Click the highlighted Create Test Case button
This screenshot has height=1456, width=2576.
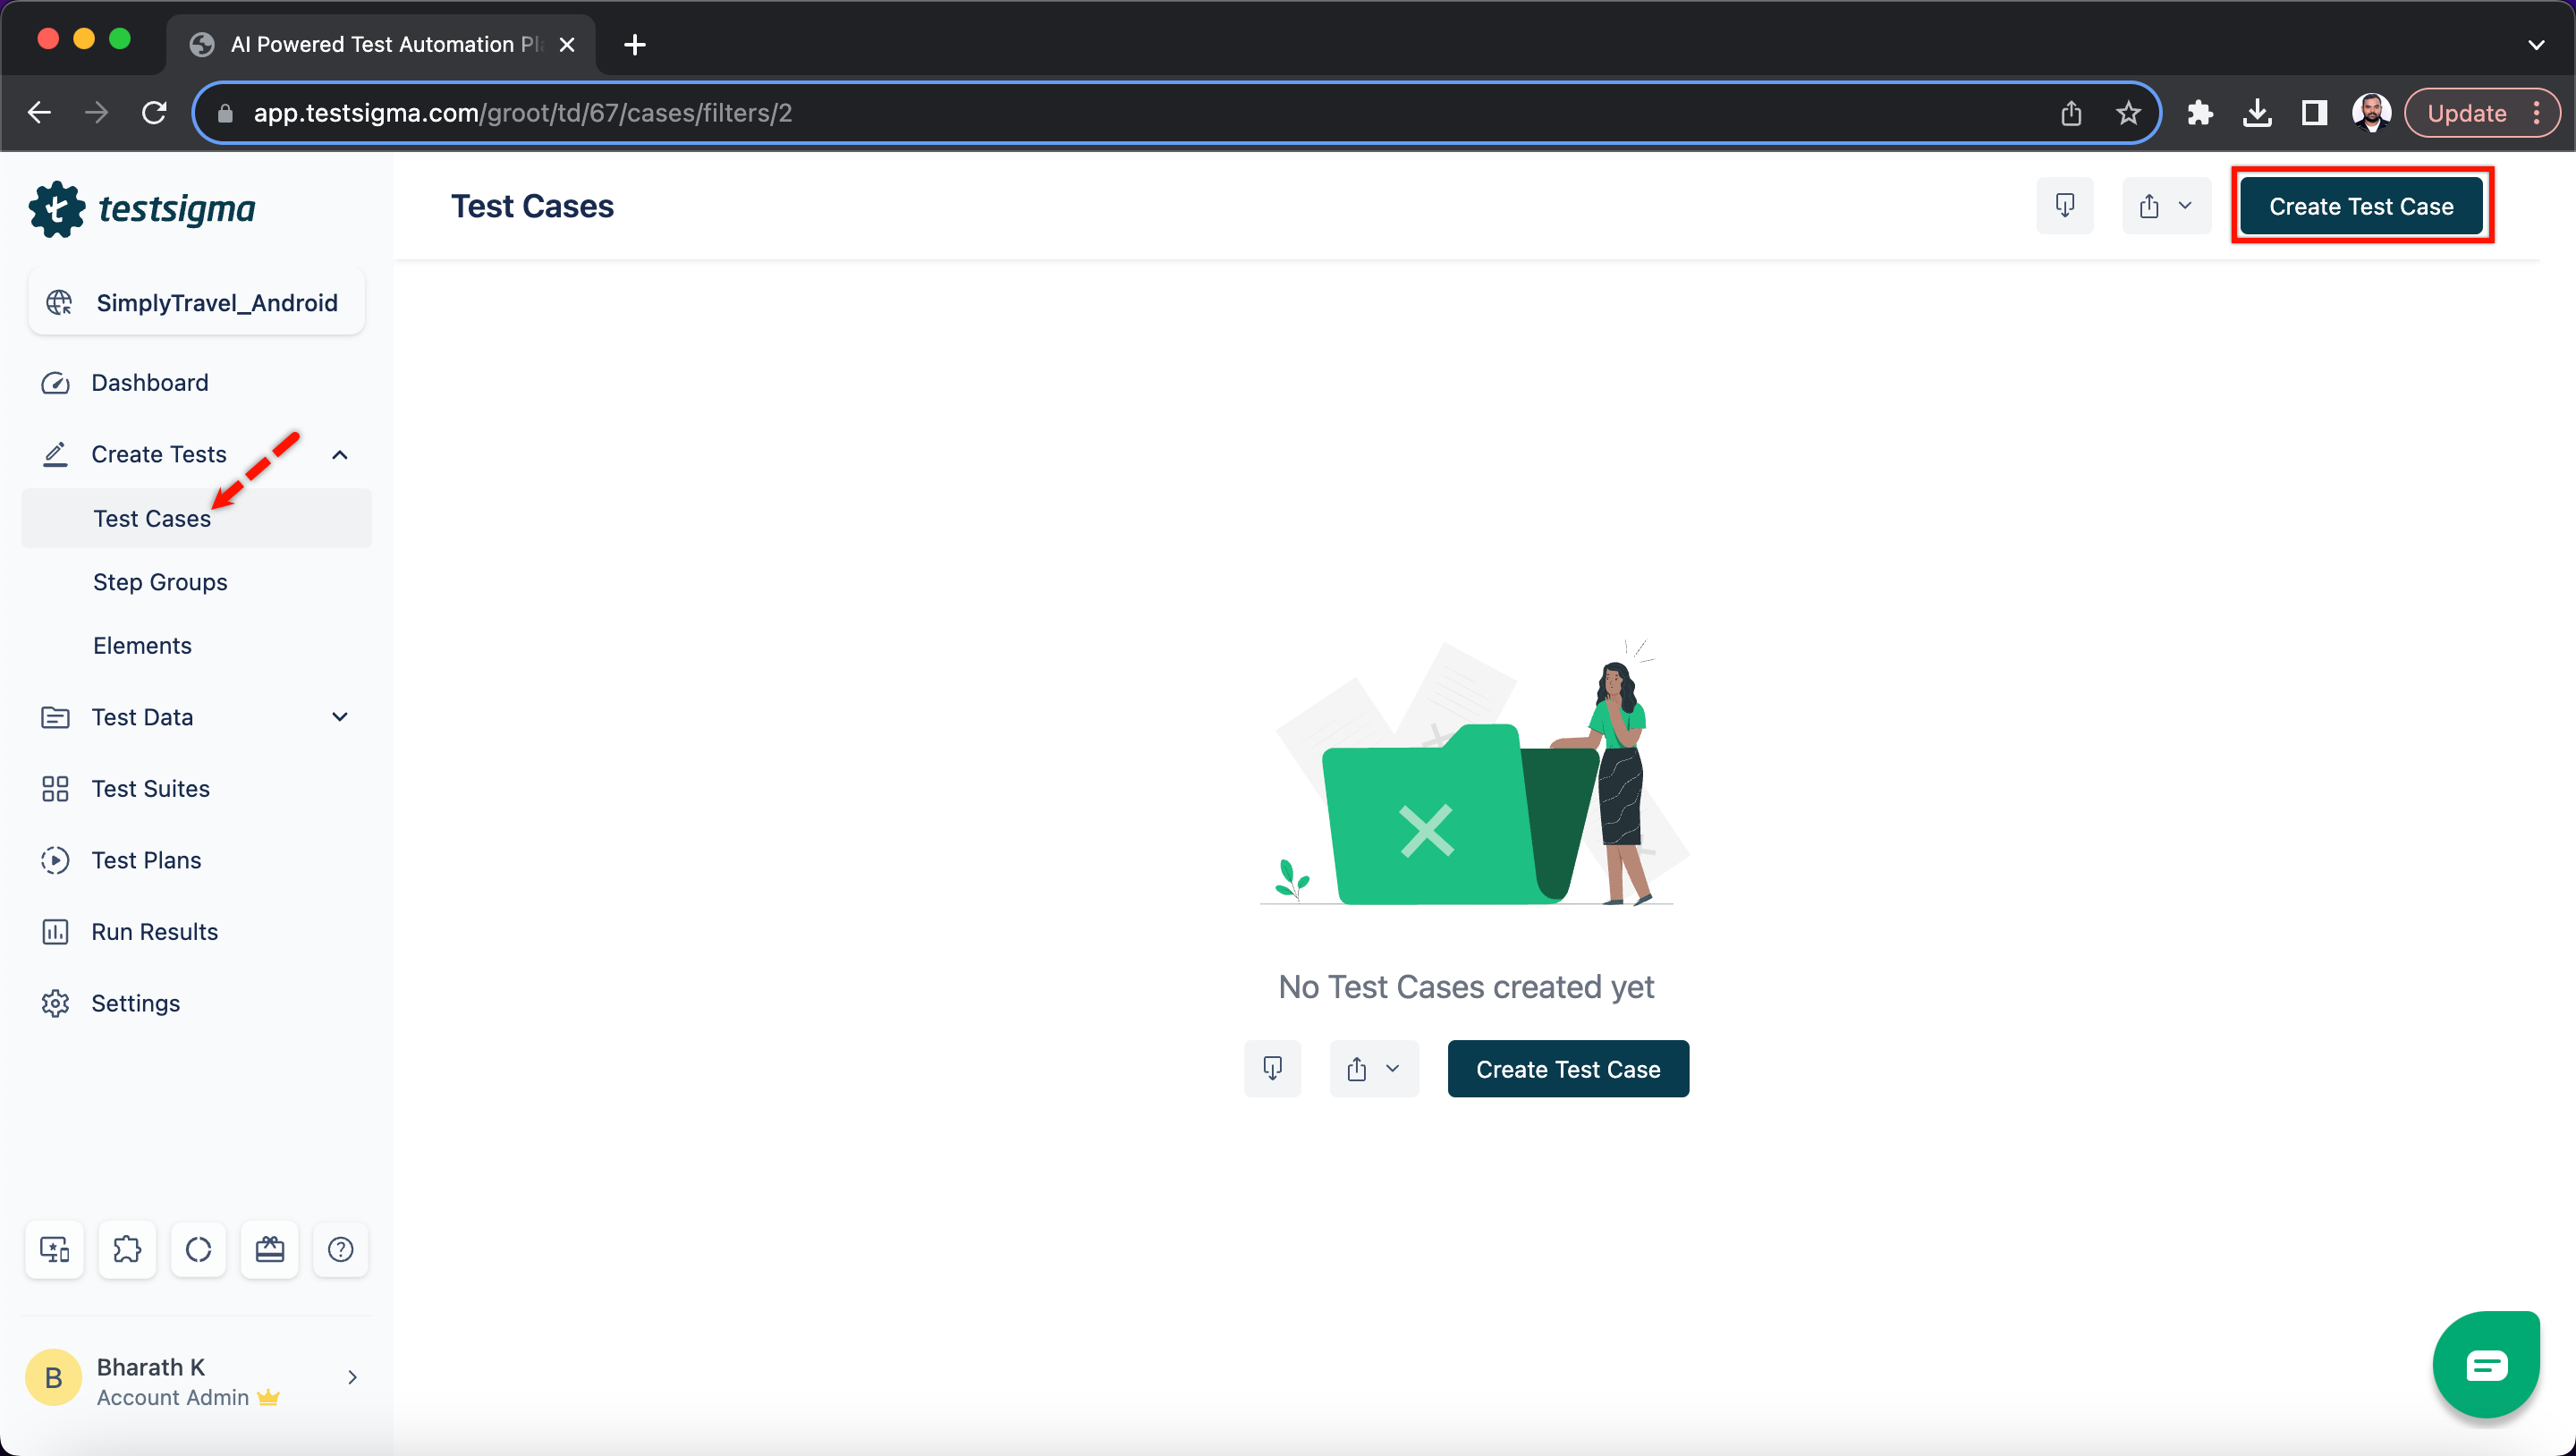pyautogui.click(x=2362, y=206)
